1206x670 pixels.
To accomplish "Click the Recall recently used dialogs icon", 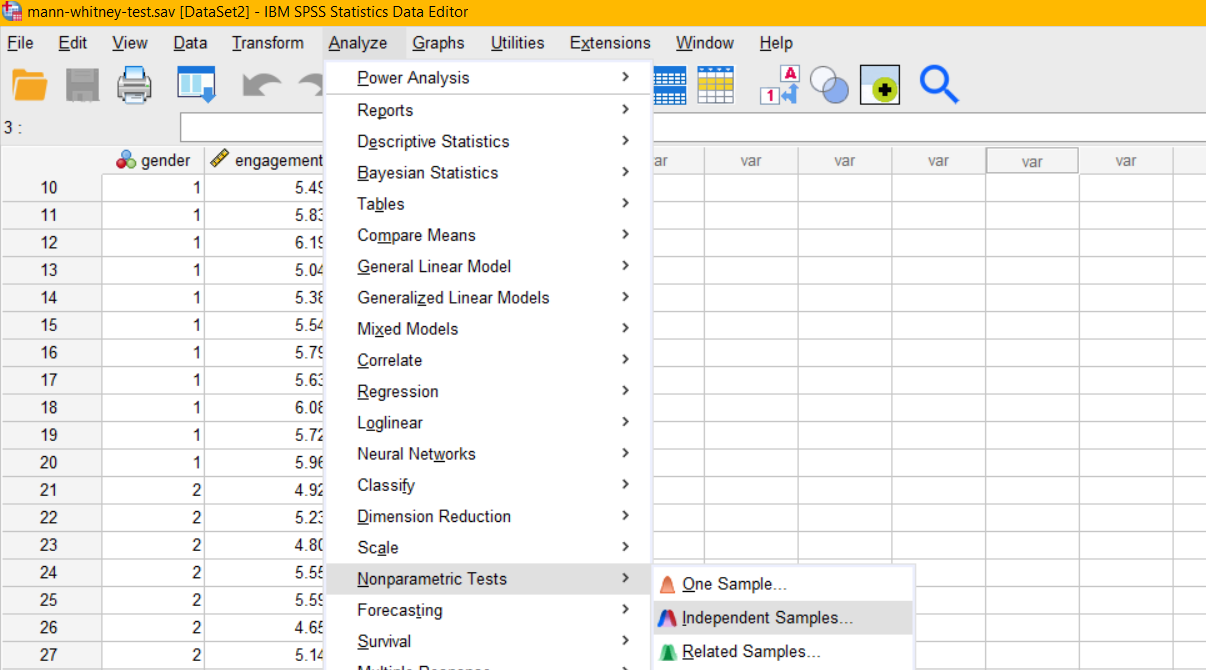I will [197, 86].
